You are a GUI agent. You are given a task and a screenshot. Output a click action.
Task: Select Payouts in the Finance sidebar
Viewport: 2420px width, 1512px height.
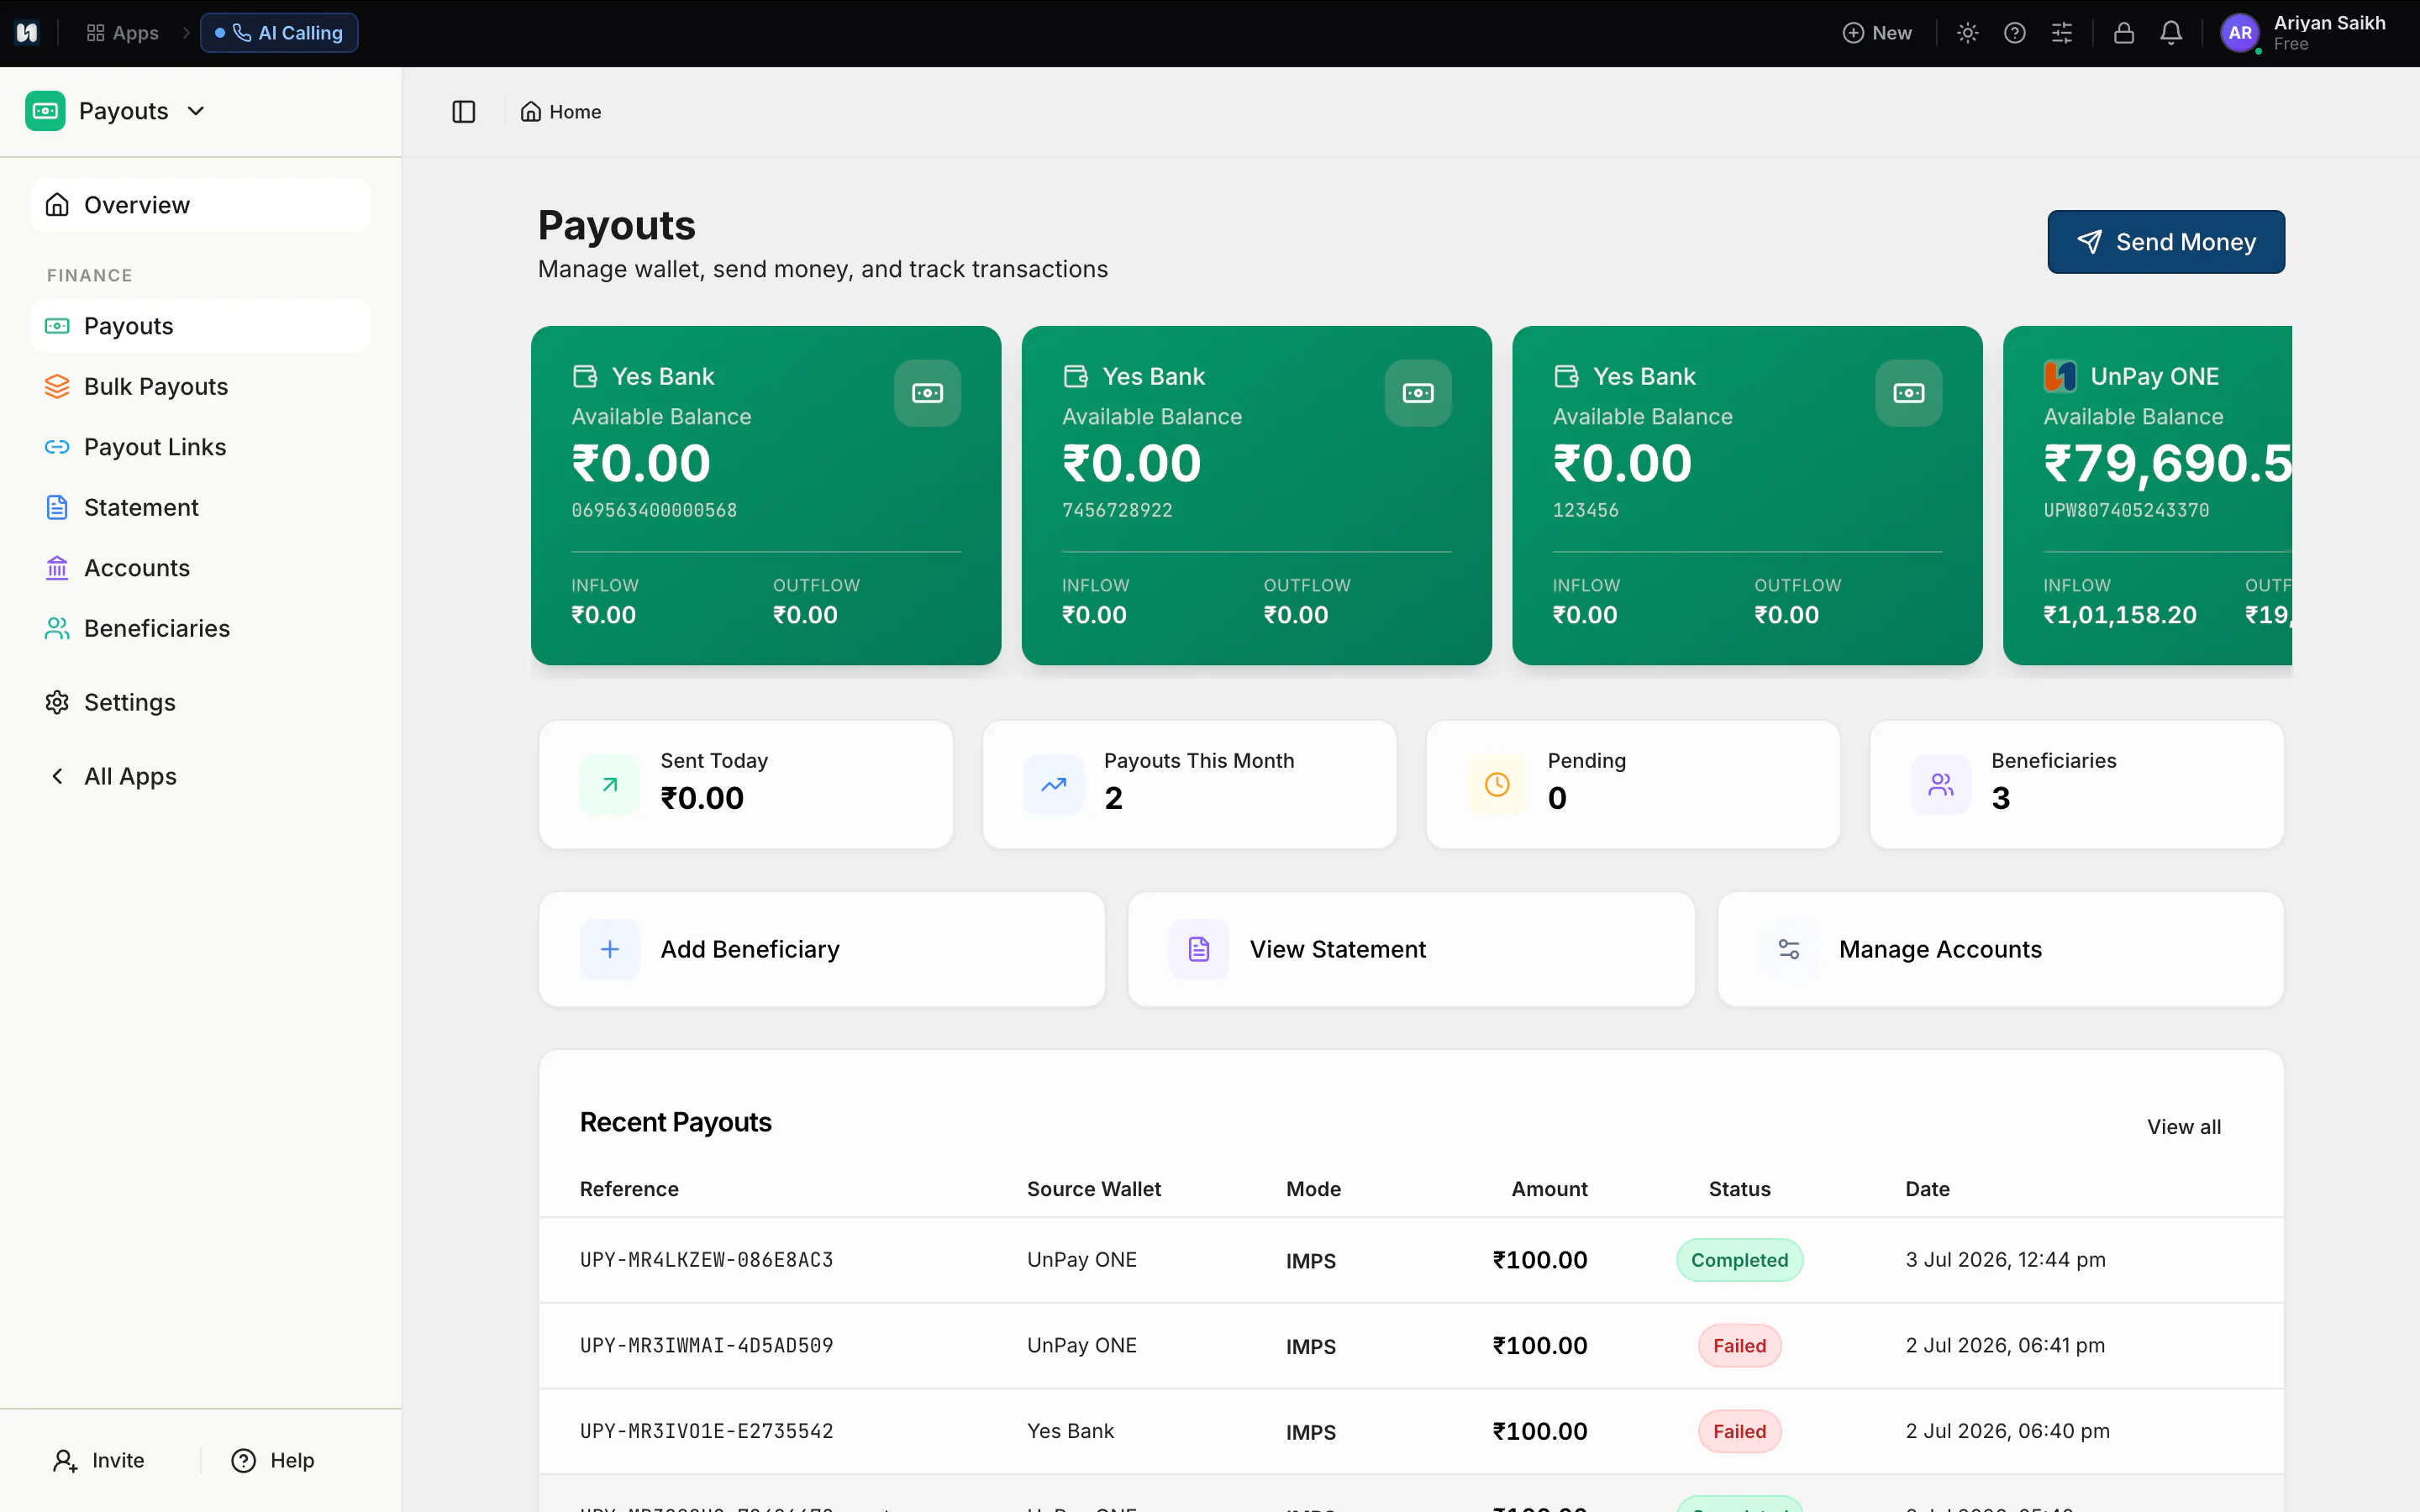click(x=200, y=326)
